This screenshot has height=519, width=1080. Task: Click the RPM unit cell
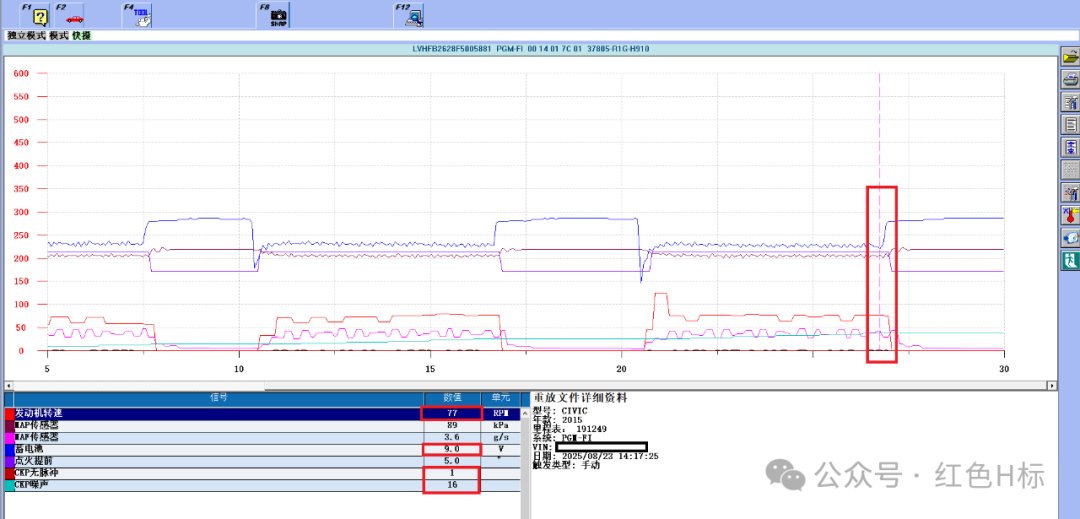click(500, 413)
